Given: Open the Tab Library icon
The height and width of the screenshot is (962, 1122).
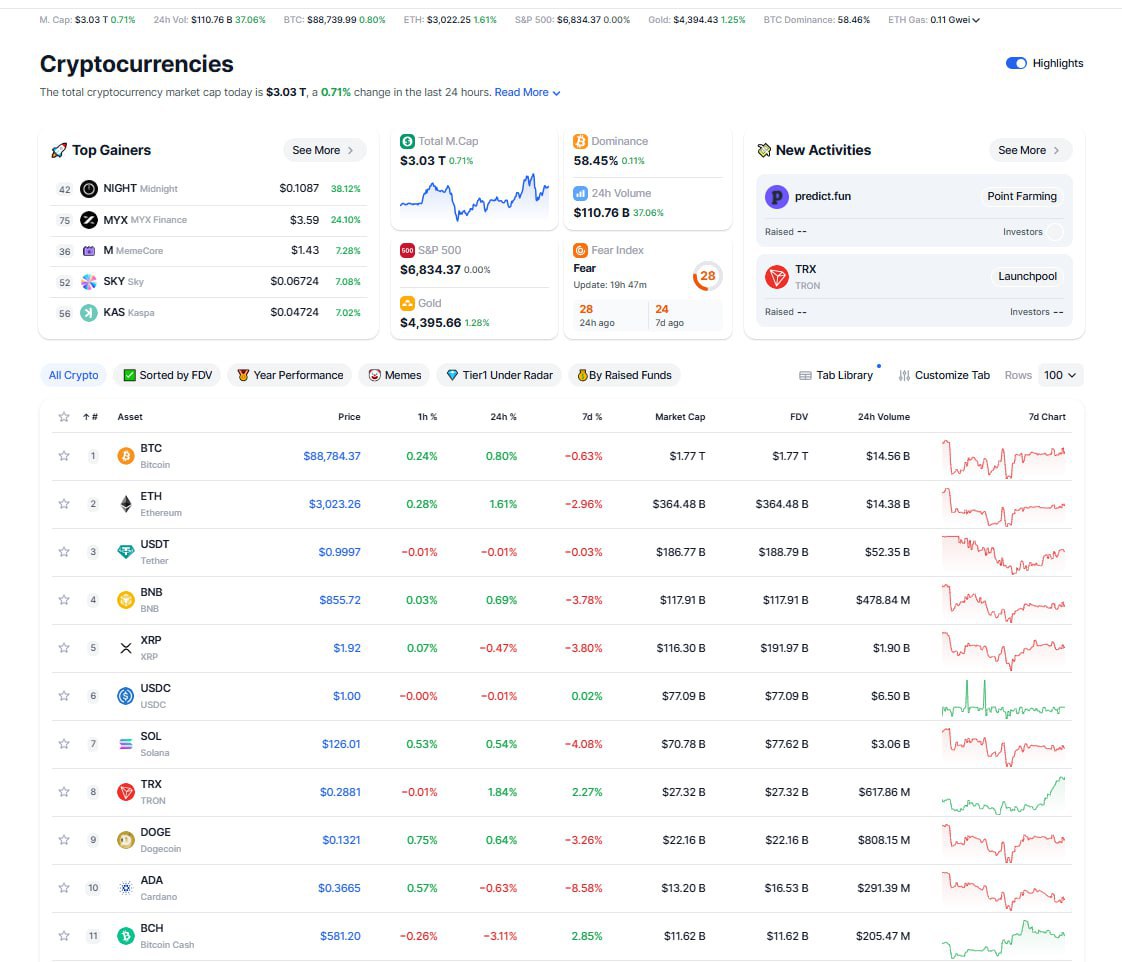Looking at the screenshot, I should tap(805, 376).
